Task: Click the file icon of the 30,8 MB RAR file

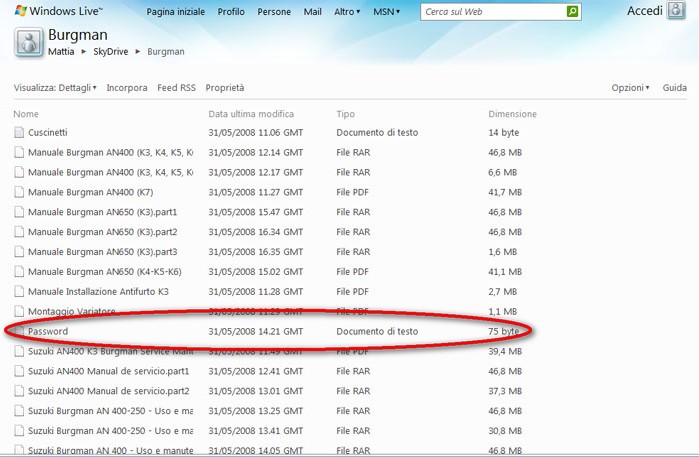Action: coord(19,431)
